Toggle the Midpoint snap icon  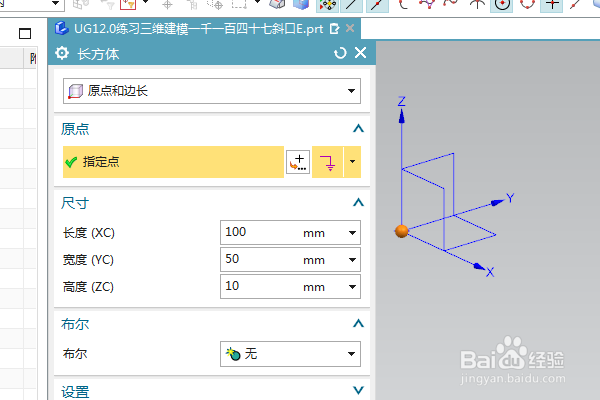point(377,5)
